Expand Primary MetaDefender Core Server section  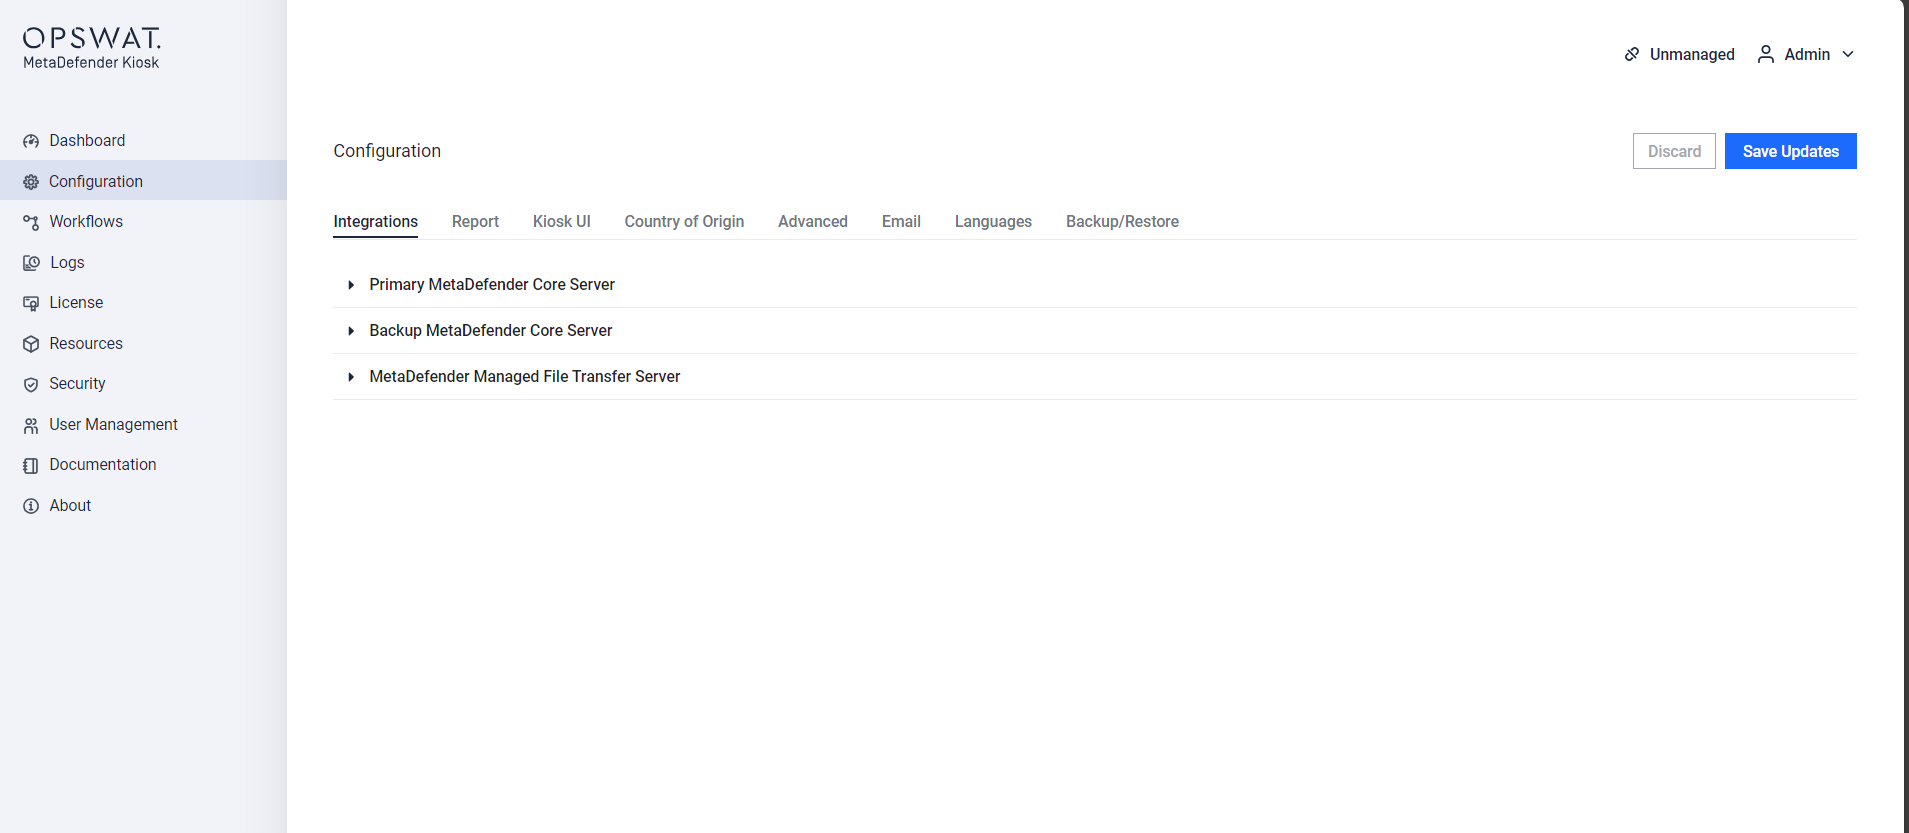(351, 285)
